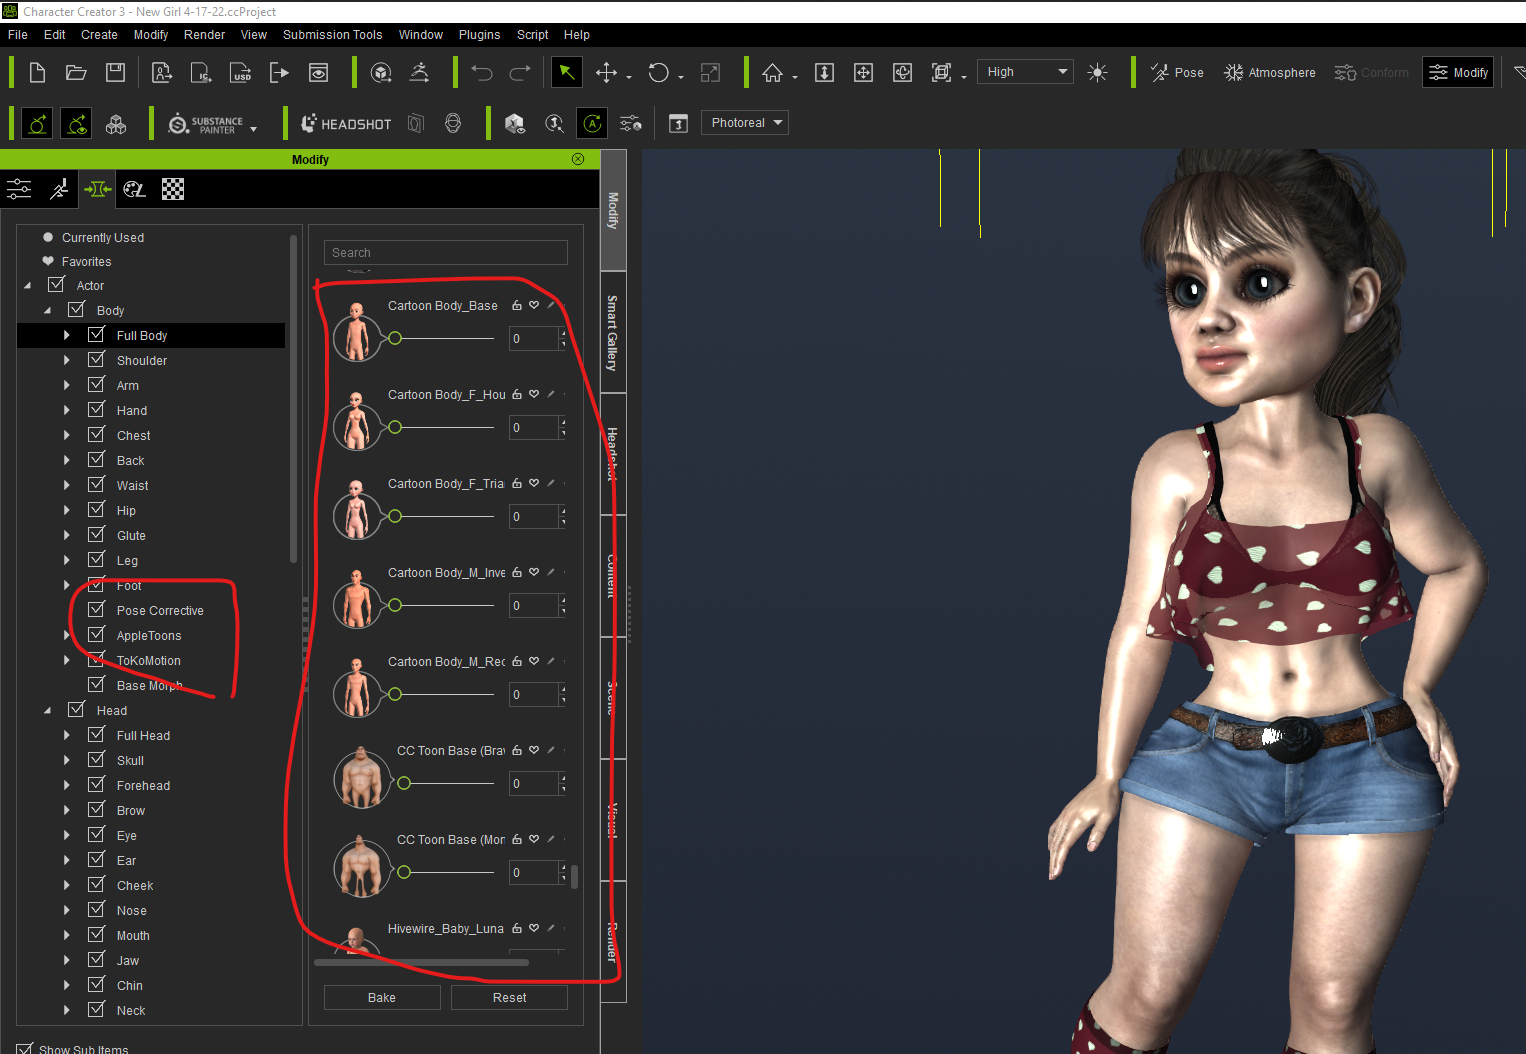The height and width of the screenshot is (1054, 1526).
Task: Click the Reset button
Action: pyautogui.click(x=509, y=997)
